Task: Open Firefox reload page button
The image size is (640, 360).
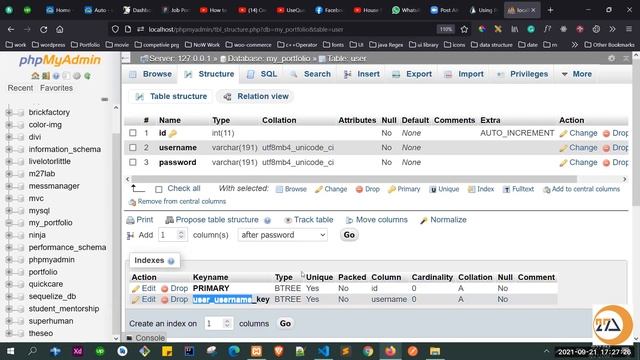Action: tap(44, 29)
